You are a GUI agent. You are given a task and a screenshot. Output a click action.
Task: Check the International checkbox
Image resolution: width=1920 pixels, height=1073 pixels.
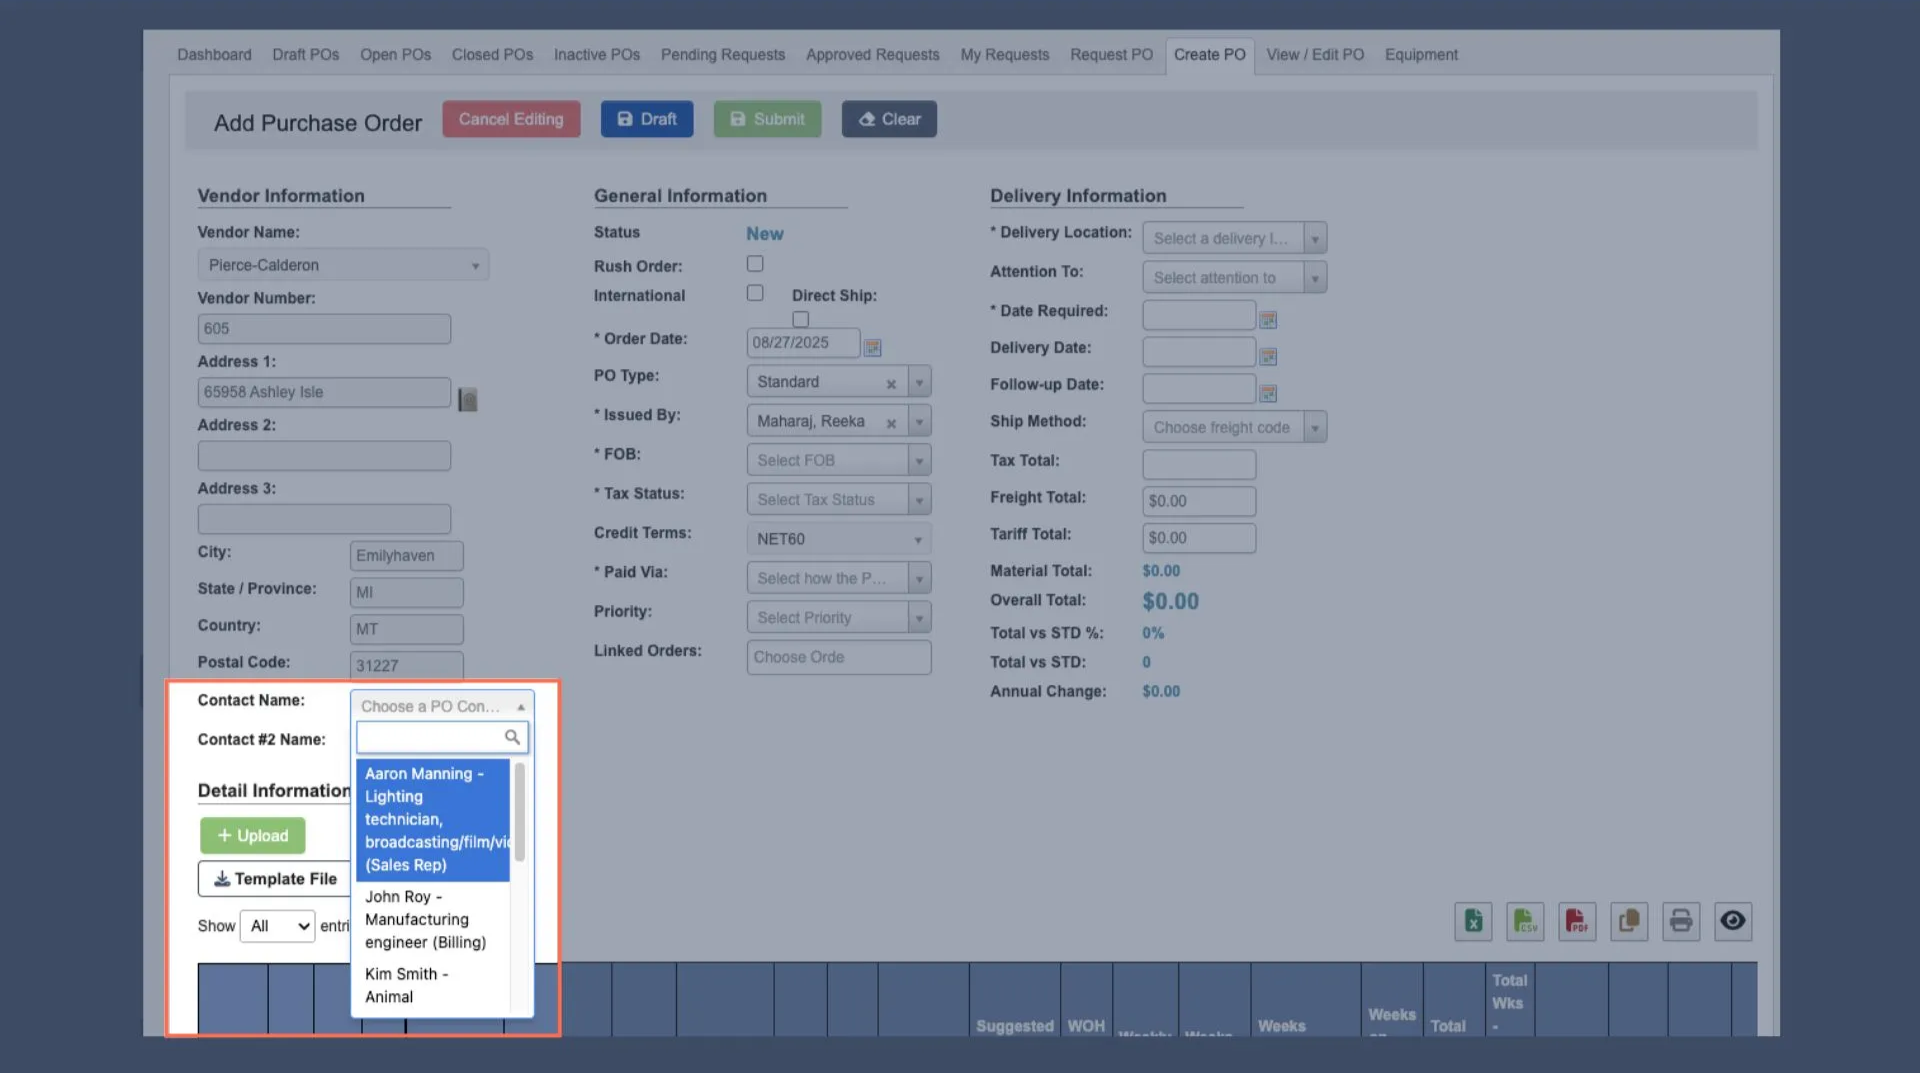click(755, 293)
